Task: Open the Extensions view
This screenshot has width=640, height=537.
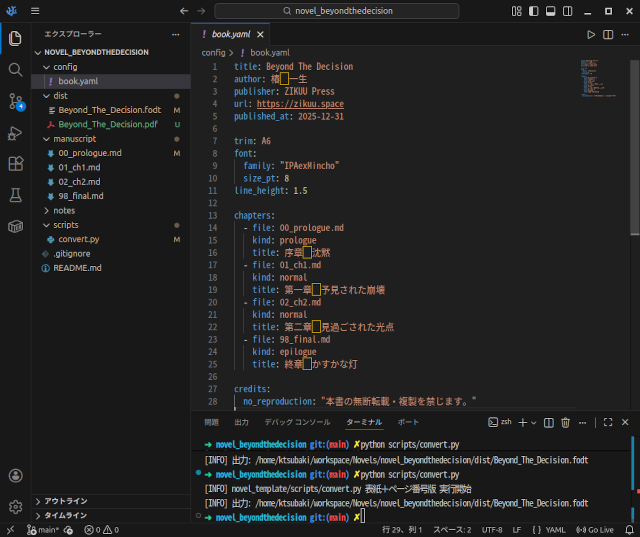Action: (15, 164)
